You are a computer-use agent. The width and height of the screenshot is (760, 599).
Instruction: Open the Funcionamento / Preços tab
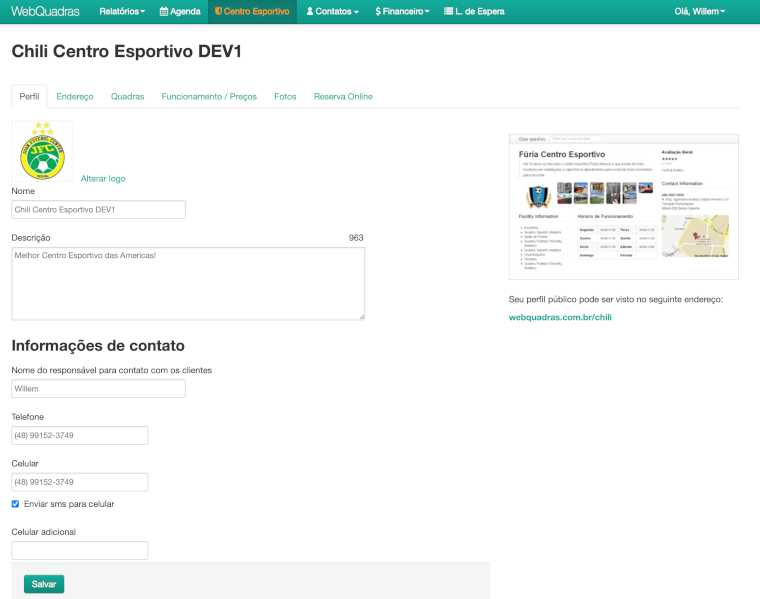pos(209,96)
